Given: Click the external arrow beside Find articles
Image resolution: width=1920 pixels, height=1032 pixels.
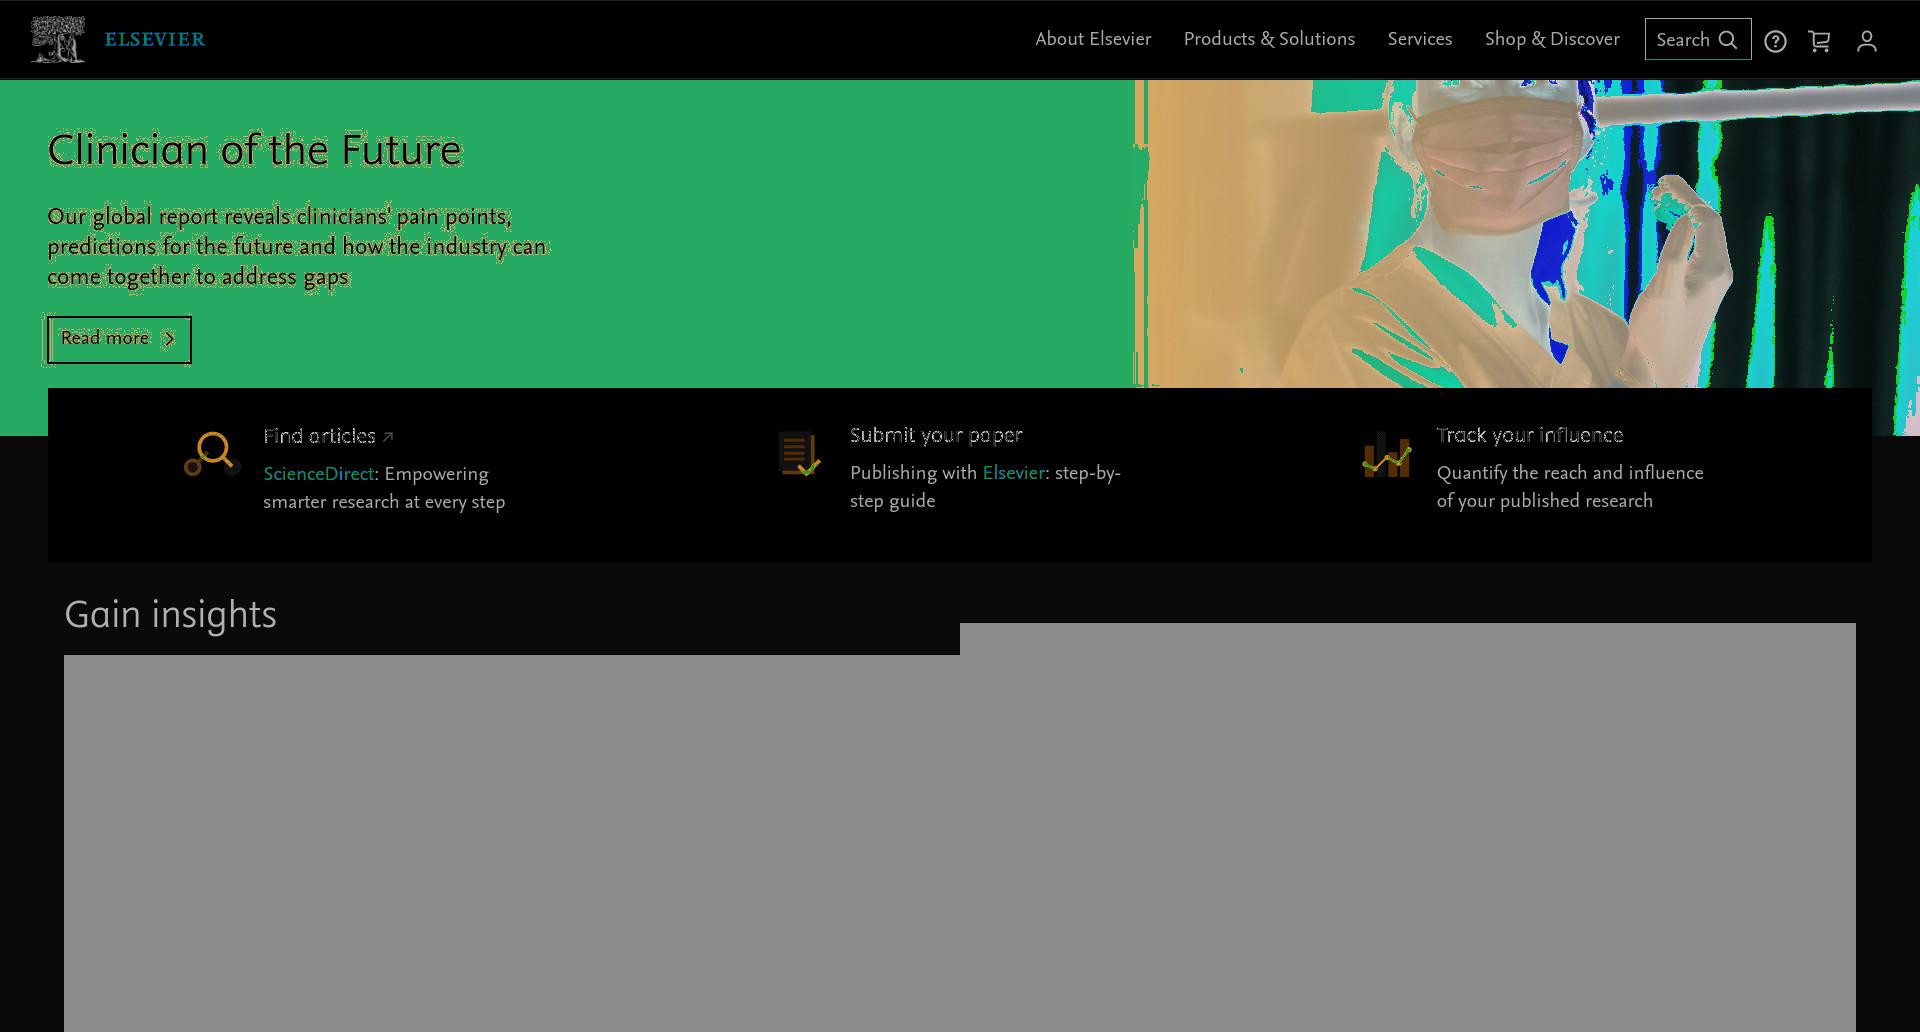Looking at the screenshot, I should 388,437.
